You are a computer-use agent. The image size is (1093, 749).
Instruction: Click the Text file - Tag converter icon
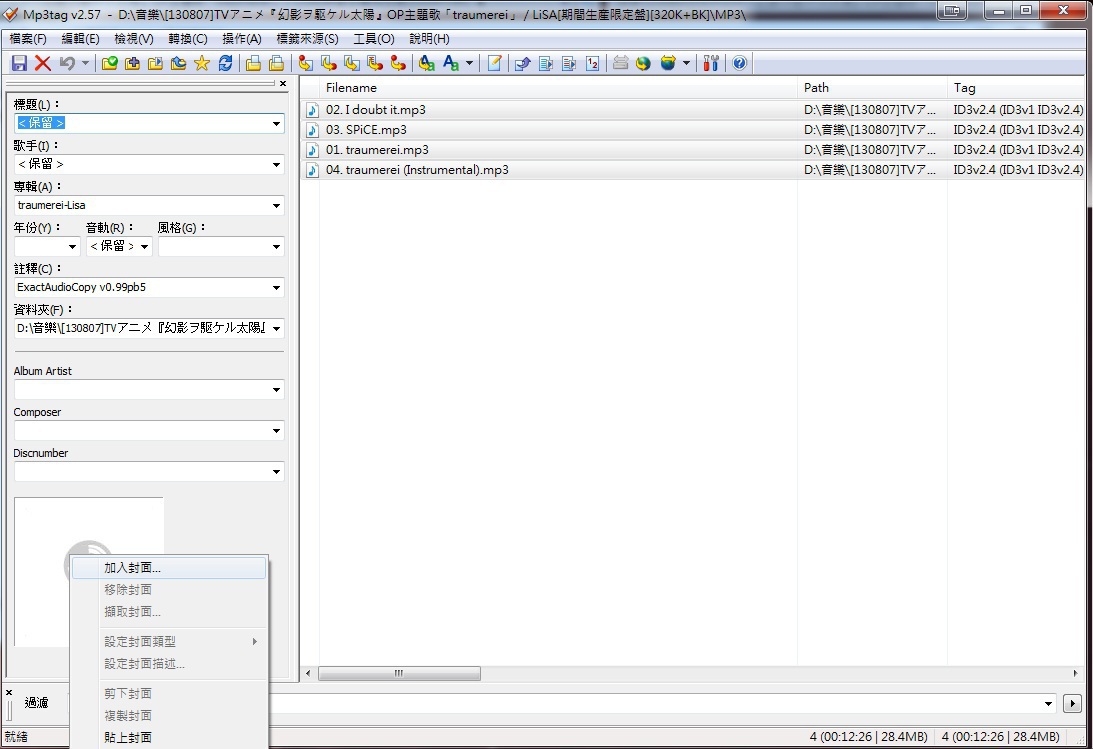[x=375, y=63]
